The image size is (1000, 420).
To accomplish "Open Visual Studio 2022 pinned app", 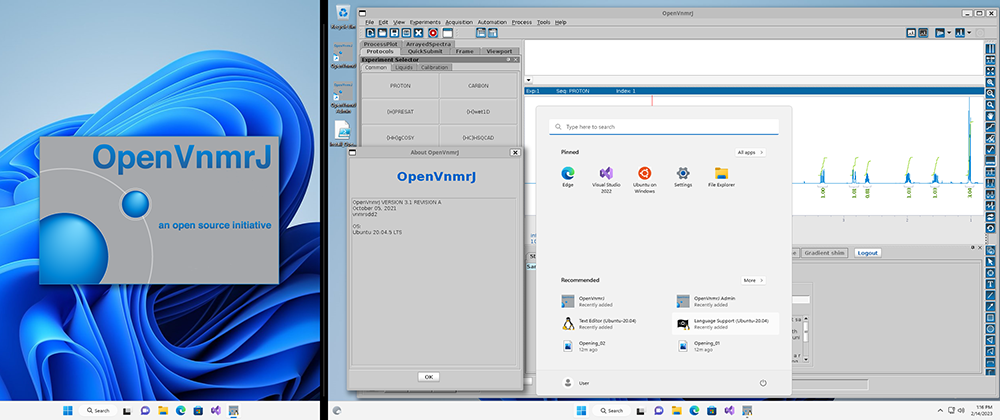I will [606, 178].
